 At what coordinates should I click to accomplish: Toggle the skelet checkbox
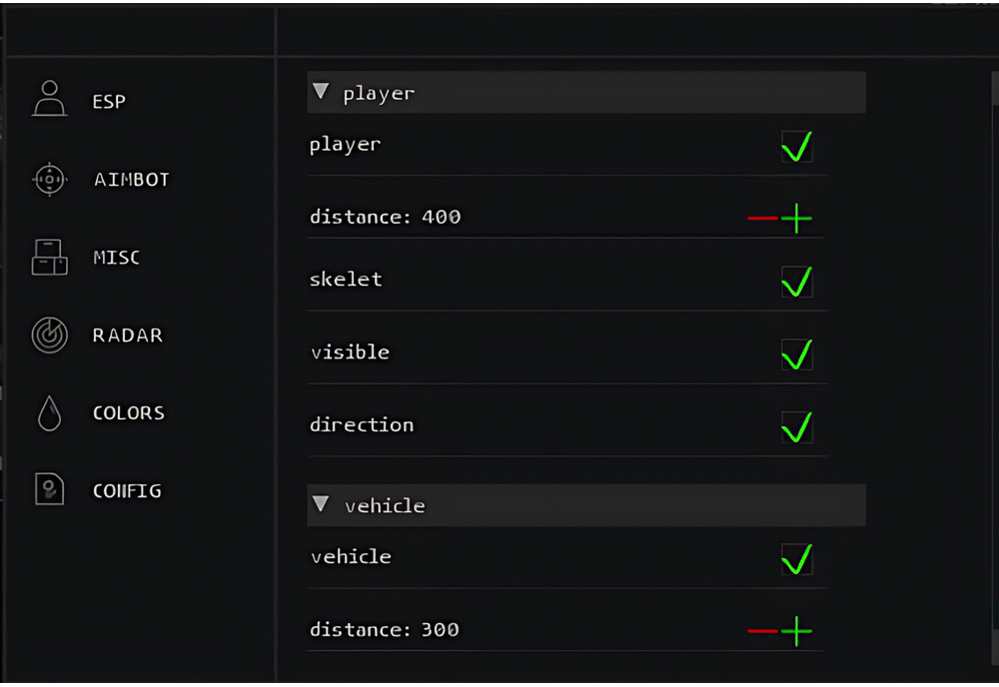click(x=797, y=282)
